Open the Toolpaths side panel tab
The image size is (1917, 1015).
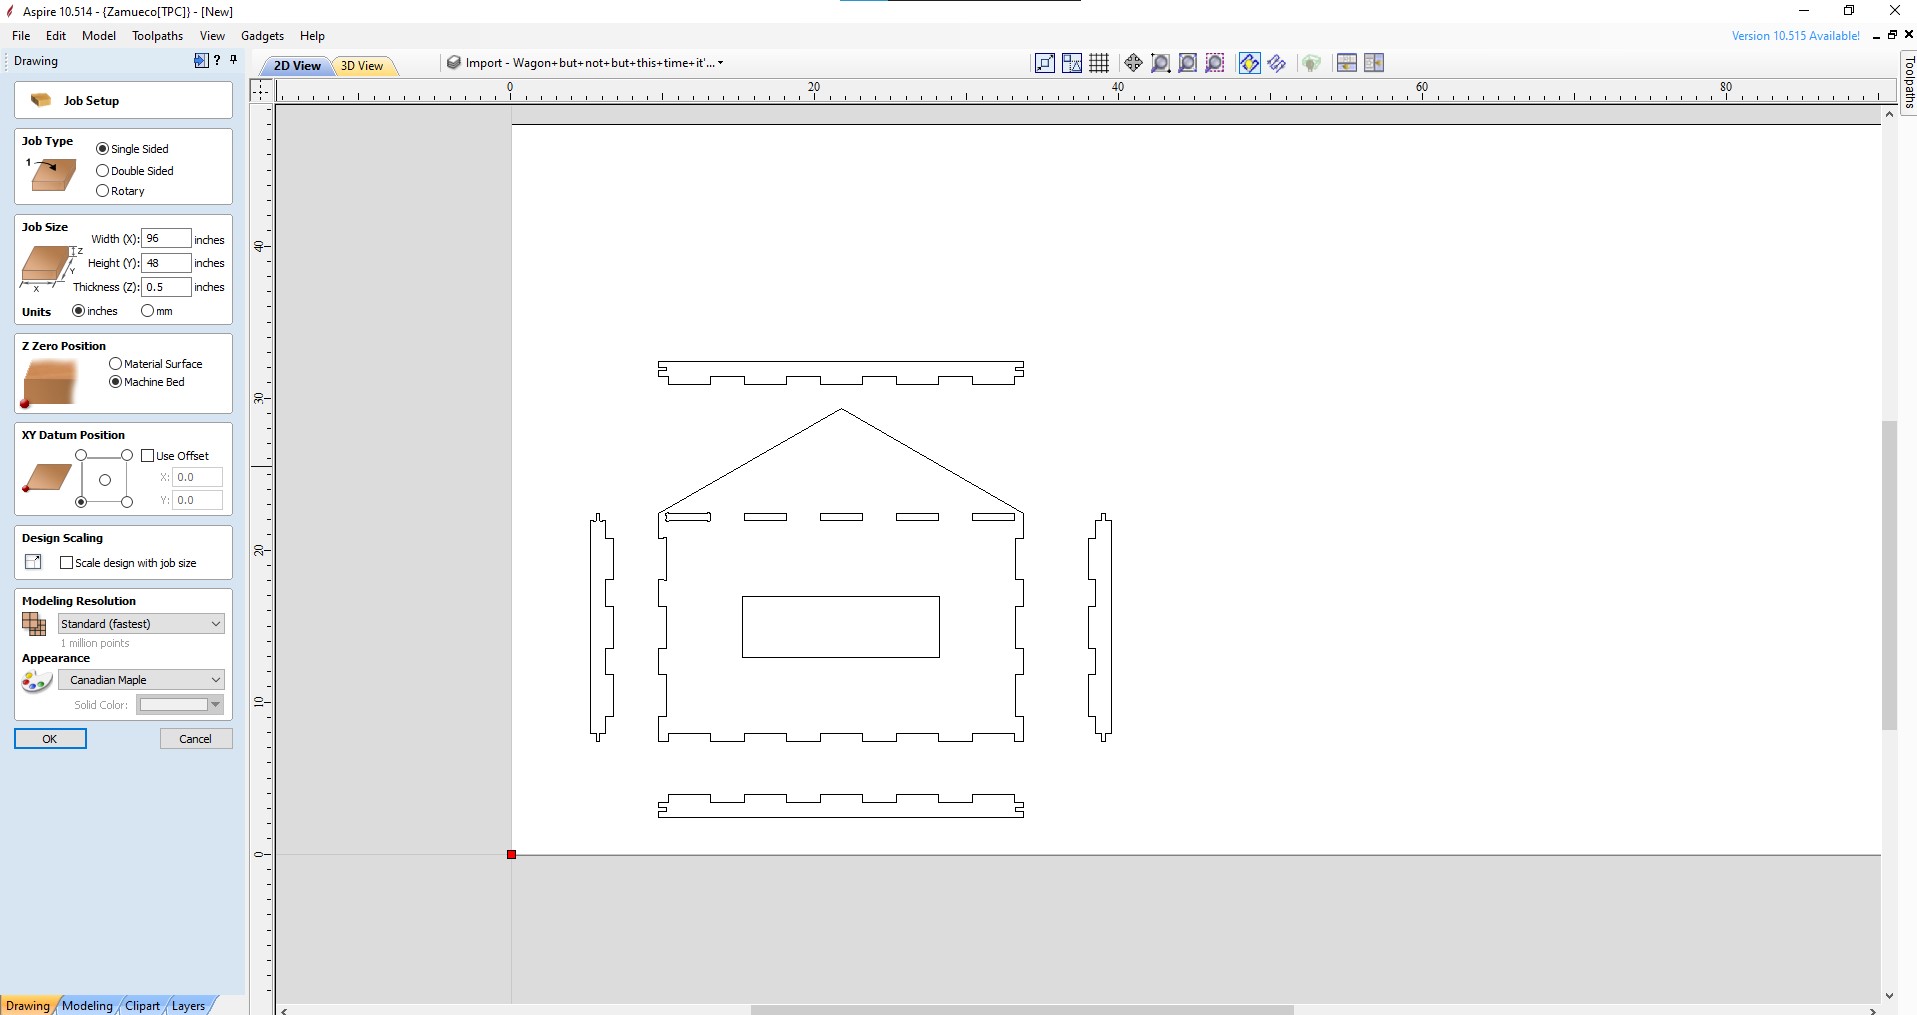pyautogui.click(x=1908, y=82)
